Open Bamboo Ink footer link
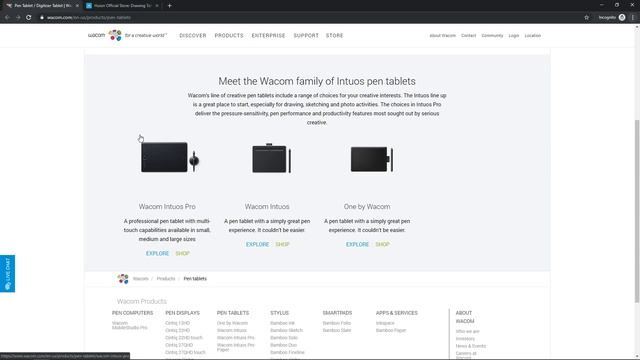Viewport: 640px width, 360px height. point(282,323)
